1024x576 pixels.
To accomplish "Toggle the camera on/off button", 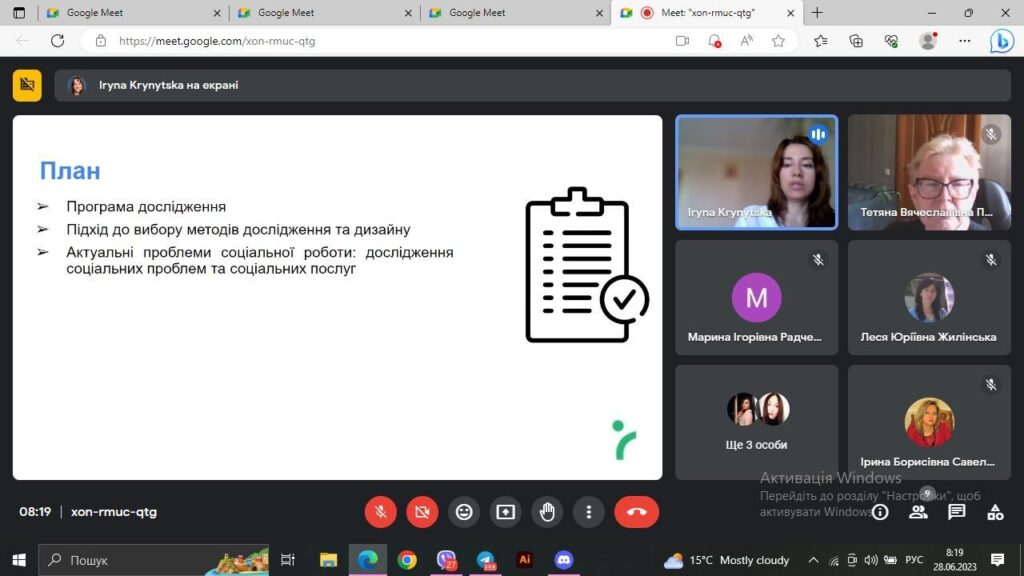I will coord(422,512).
